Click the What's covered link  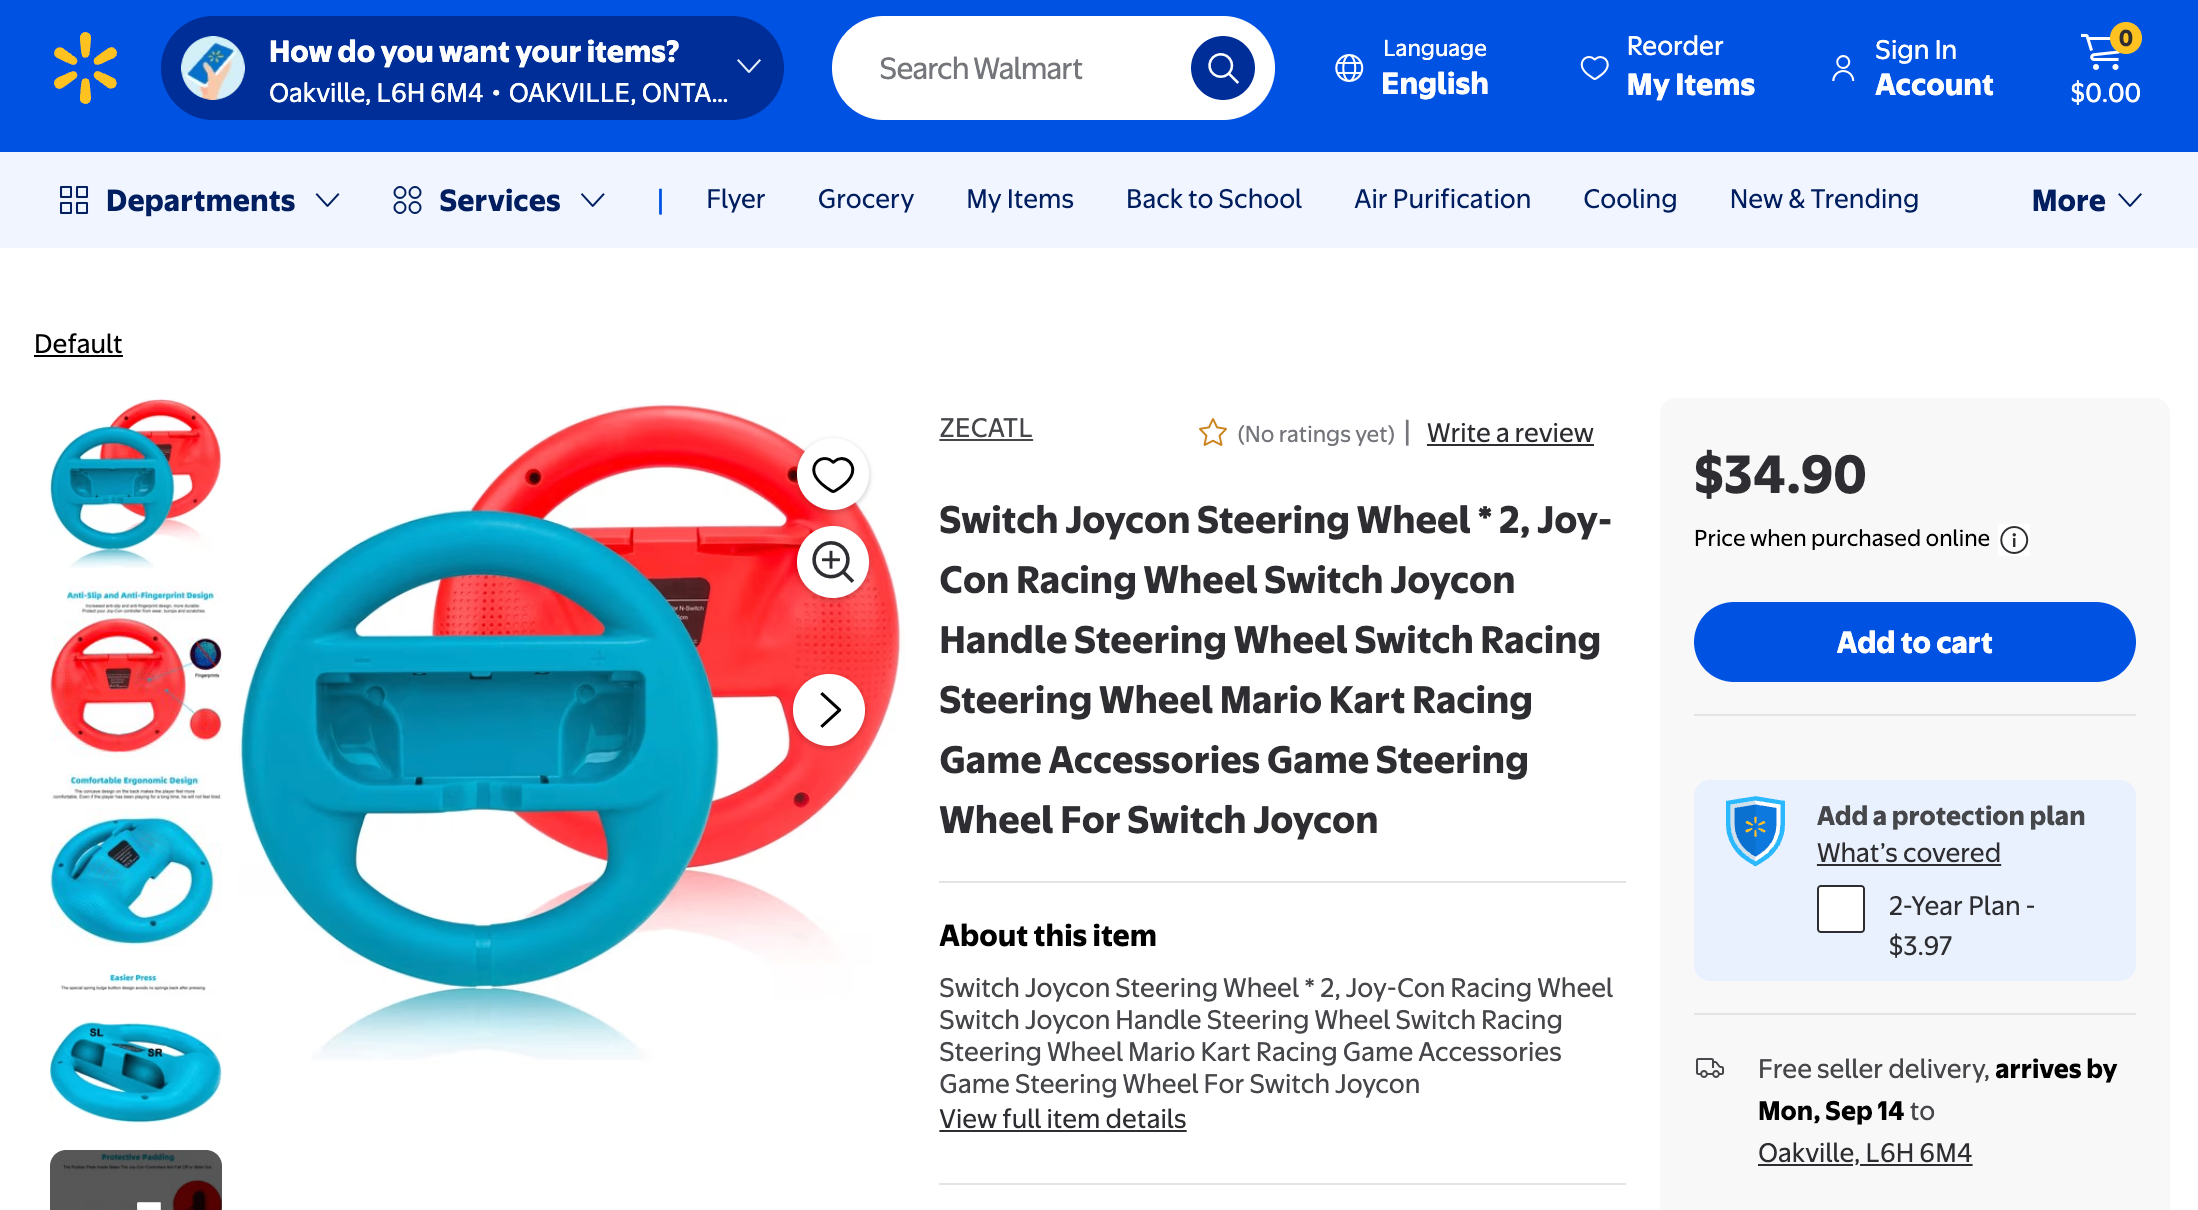(1908, 853)
